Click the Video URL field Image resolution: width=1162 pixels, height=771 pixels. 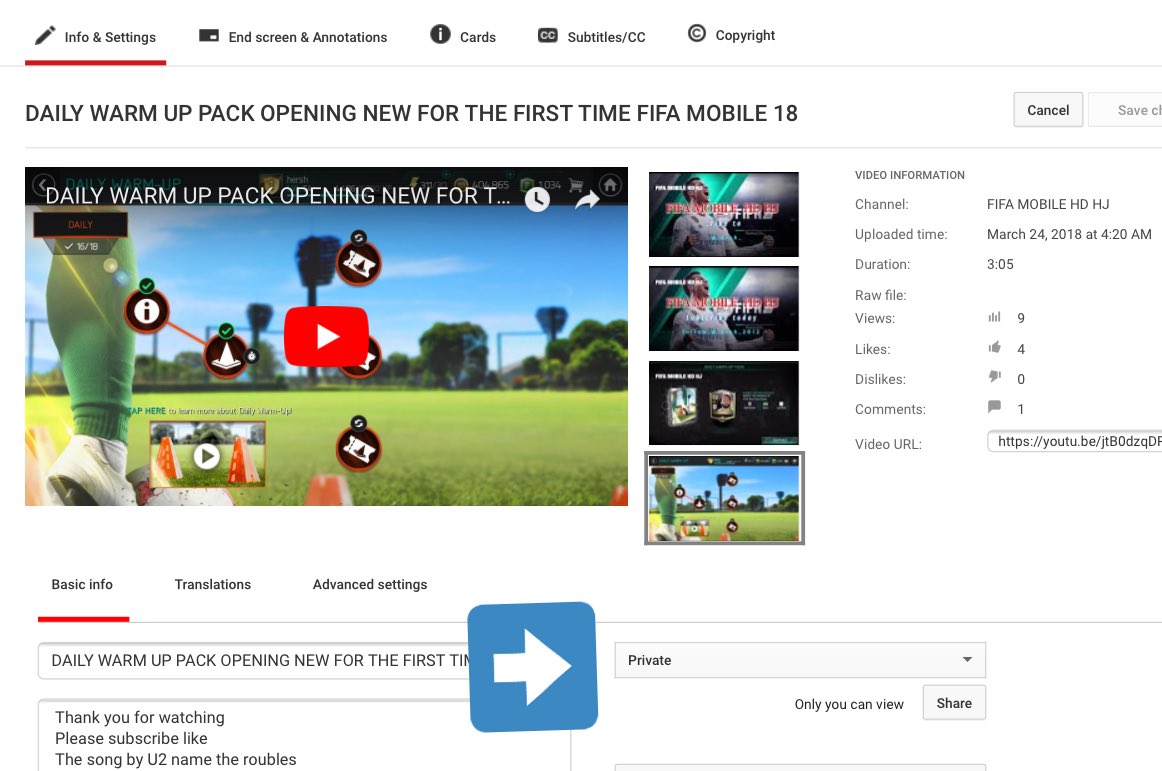(1075, 441)
